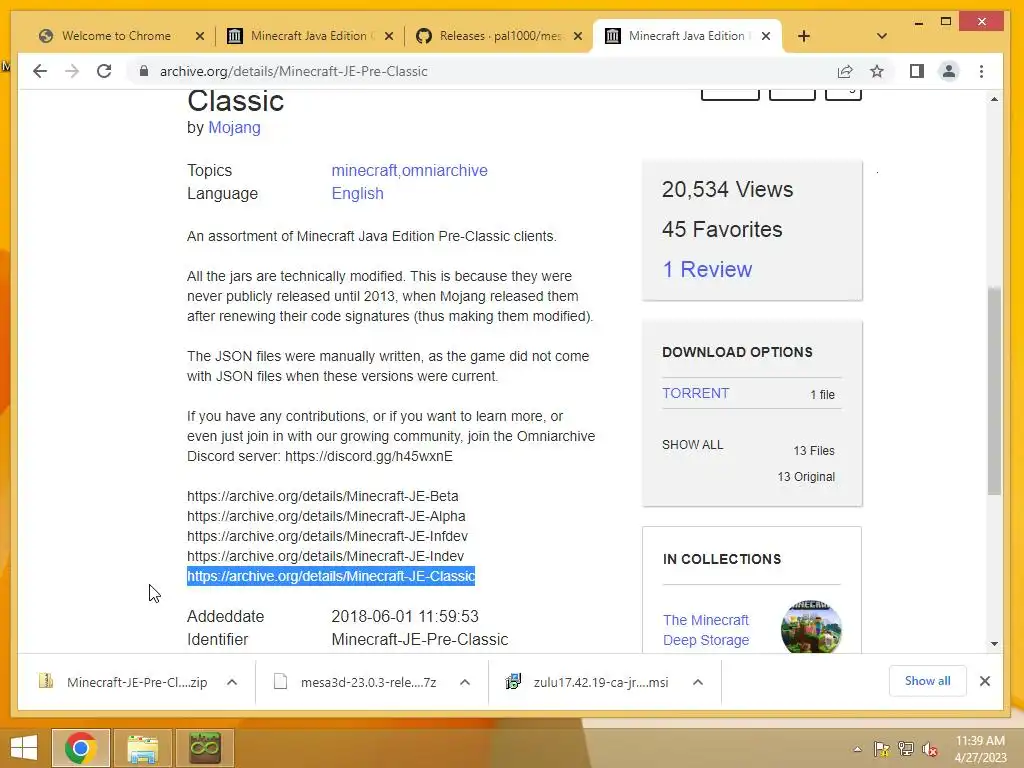Click the address bar URL field
The height and width of the screenshot is (768, 1024).
[x=293, y=71]
